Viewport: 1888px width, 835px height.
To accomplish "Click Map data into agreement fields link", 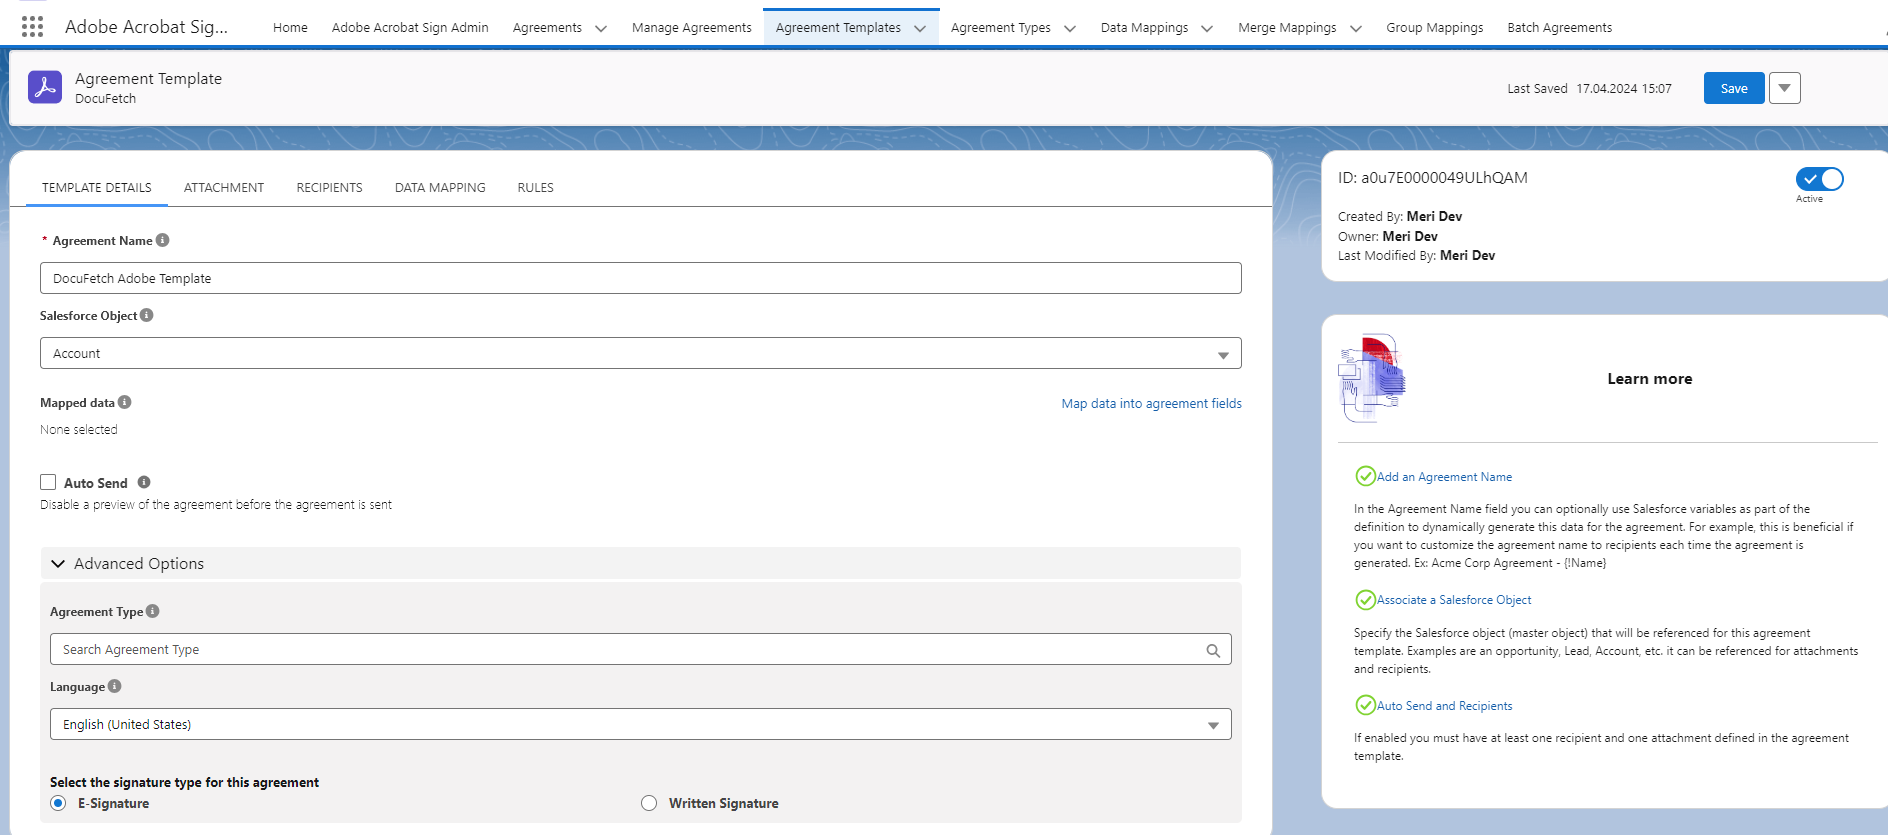I will tap(1151, 403).
